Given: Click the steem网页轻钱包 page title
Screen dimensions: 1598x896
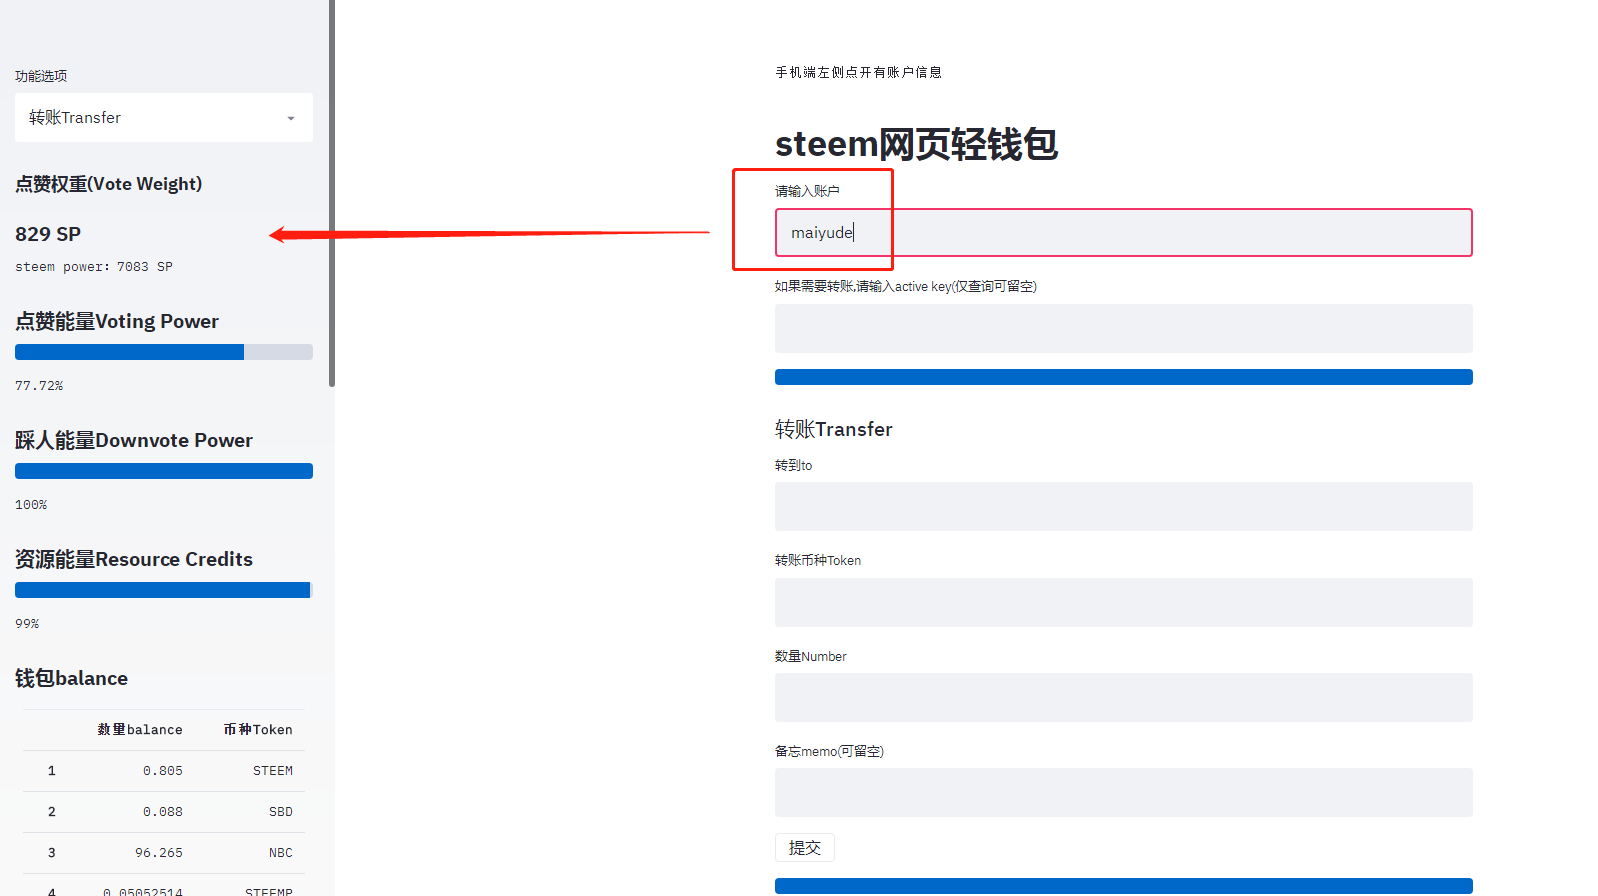Looking at the screenshot, I should 916,144.
